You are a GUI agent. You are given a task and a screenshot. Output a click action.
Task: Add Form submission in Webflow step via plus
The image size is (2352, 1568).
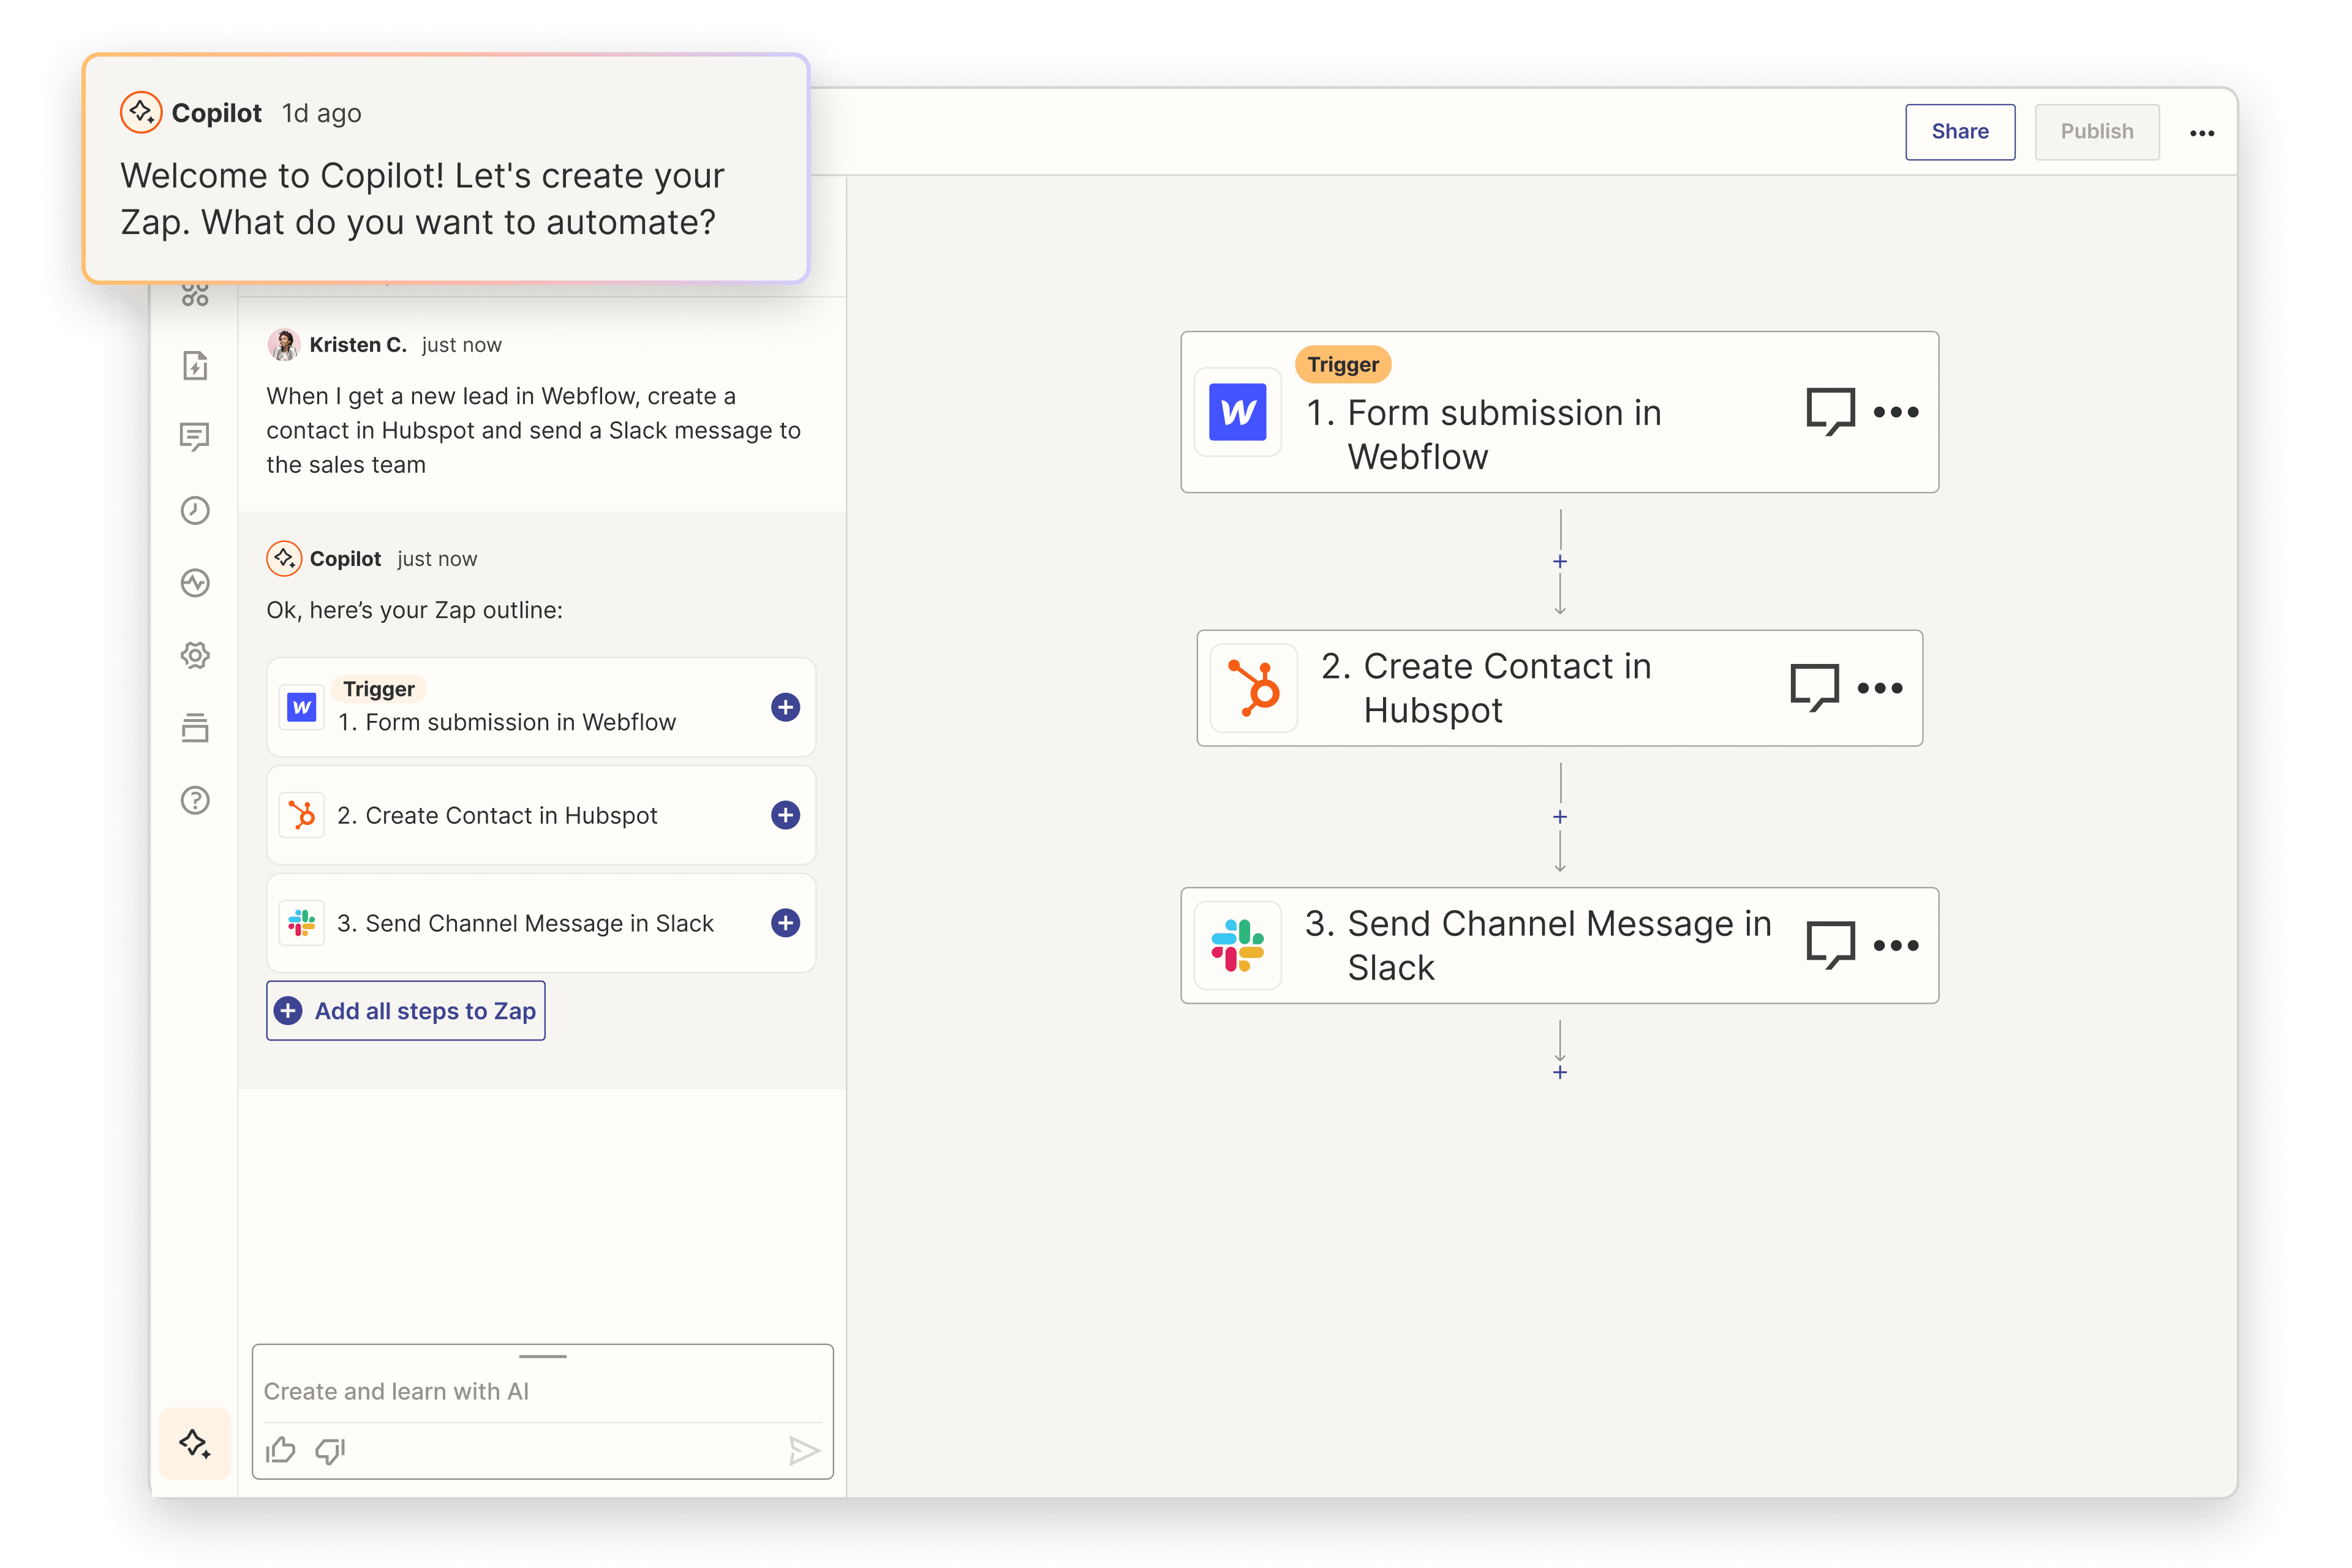[785, 707]
